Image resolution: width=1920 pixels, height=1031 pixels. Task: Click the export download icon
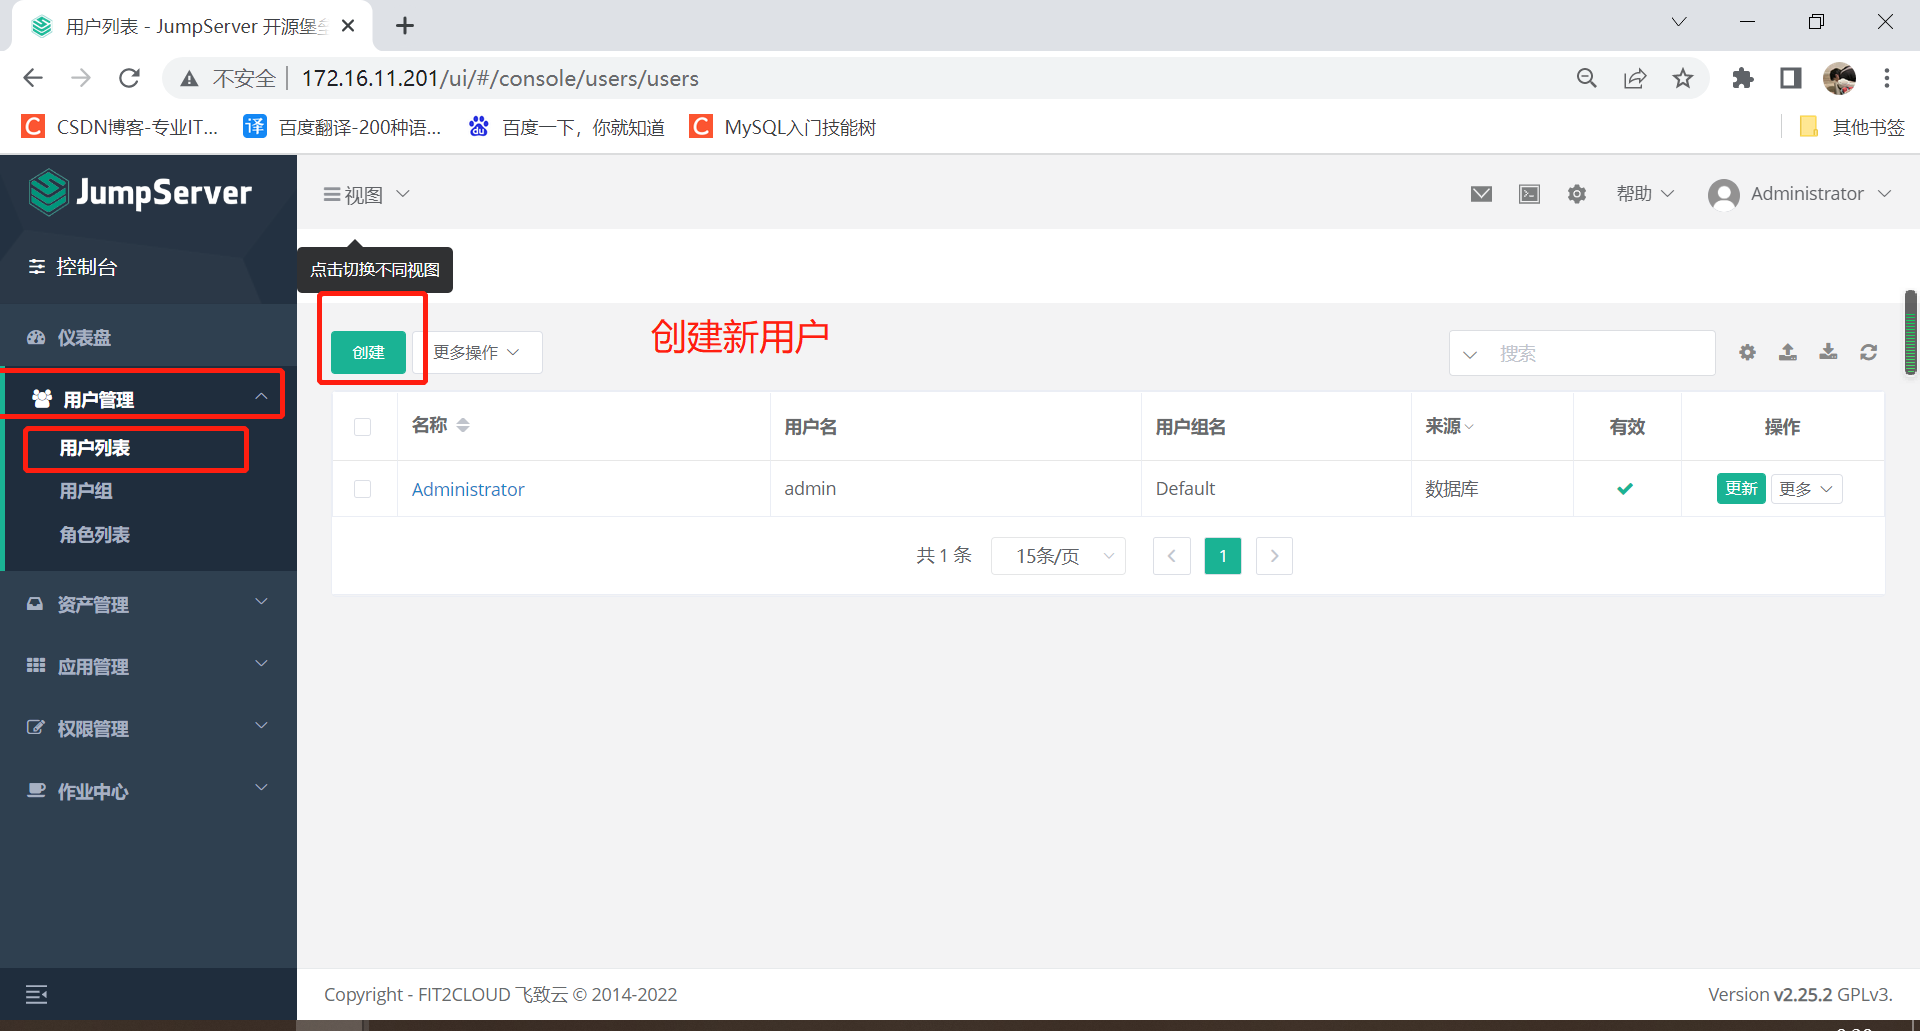(x=1828, y=352)
